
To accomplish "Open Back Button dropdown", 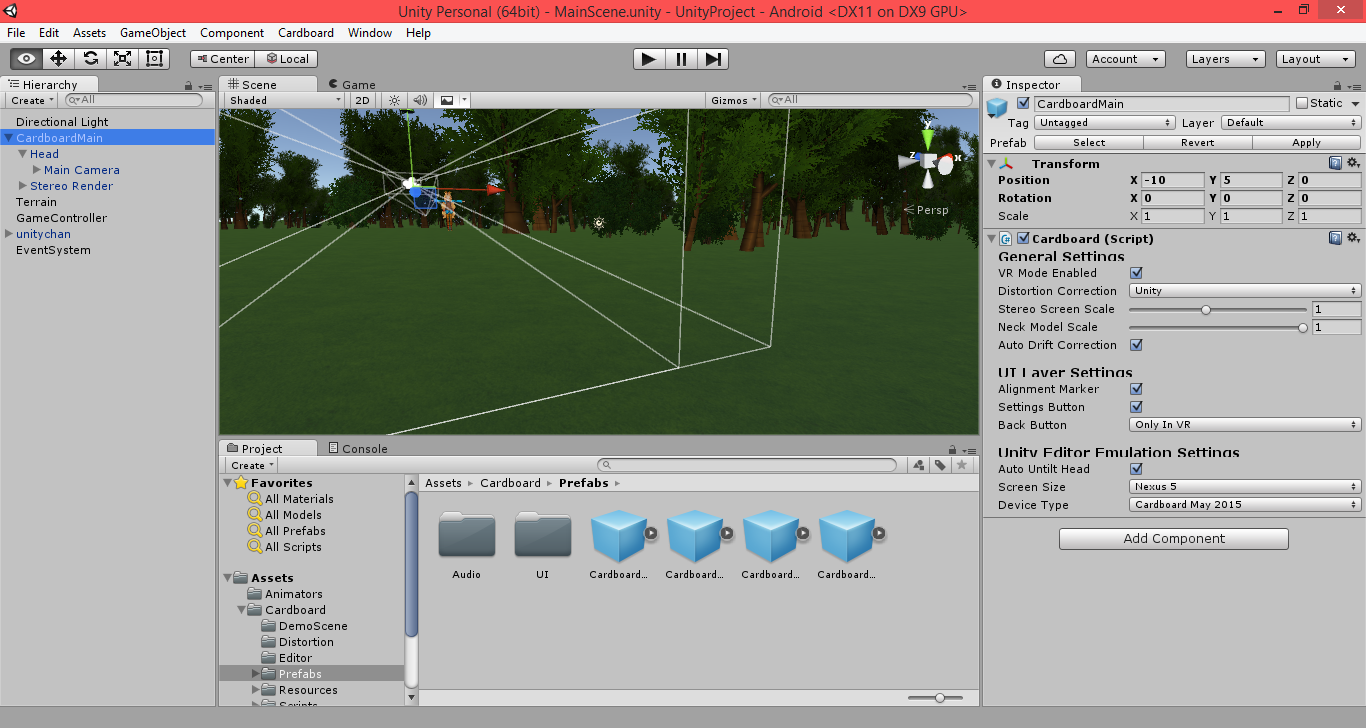I will [1245, 425].
